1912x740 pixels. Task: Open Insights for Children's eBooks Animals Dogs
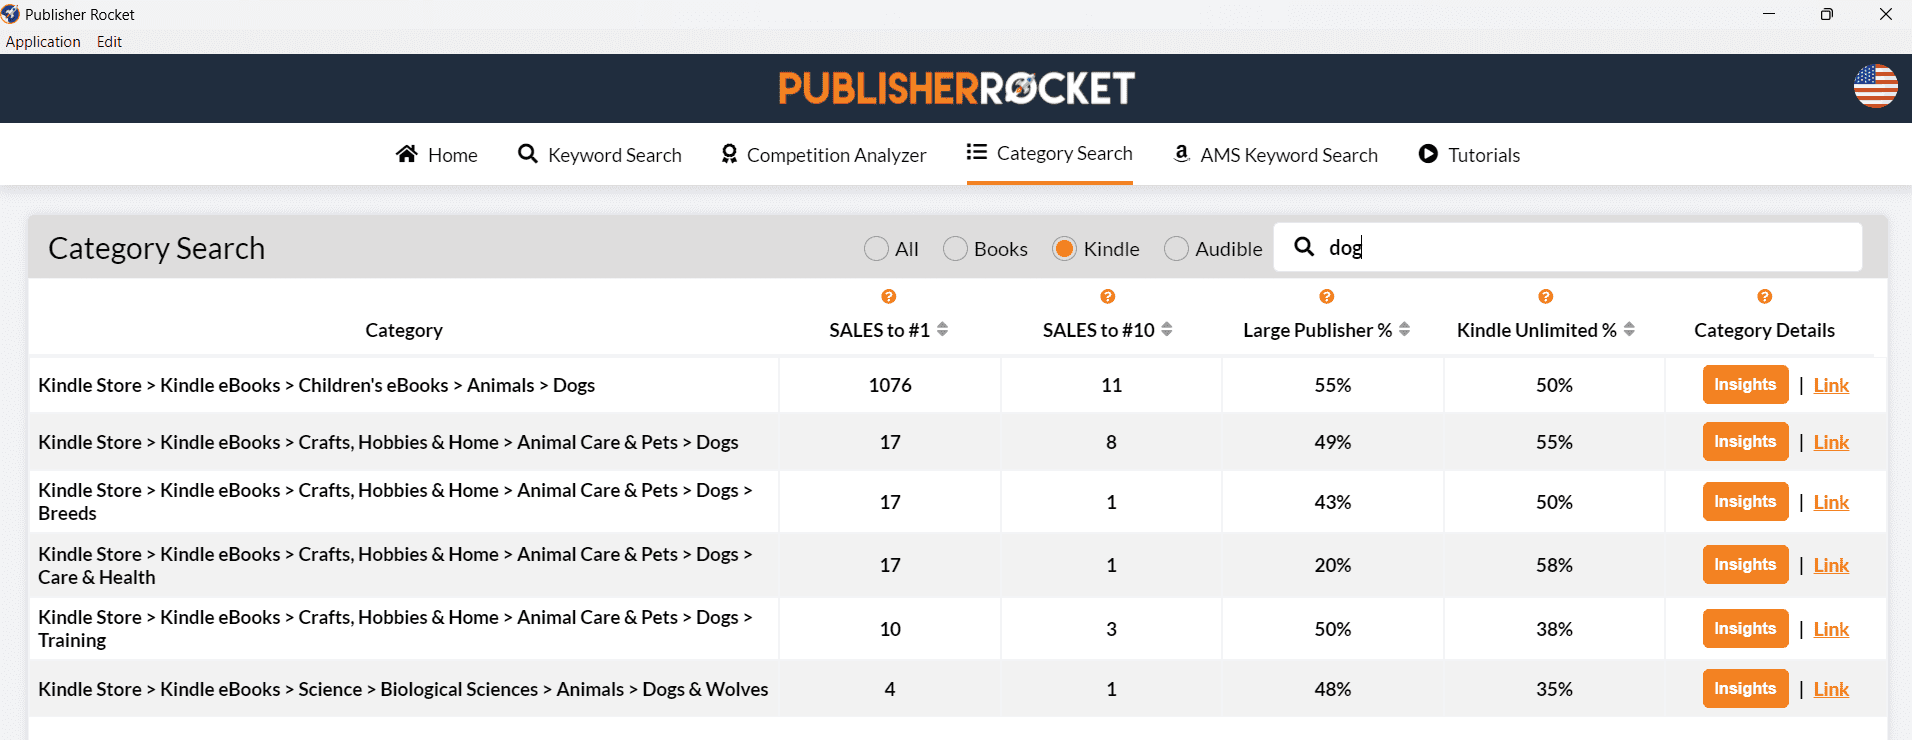tap(1745, 385)
